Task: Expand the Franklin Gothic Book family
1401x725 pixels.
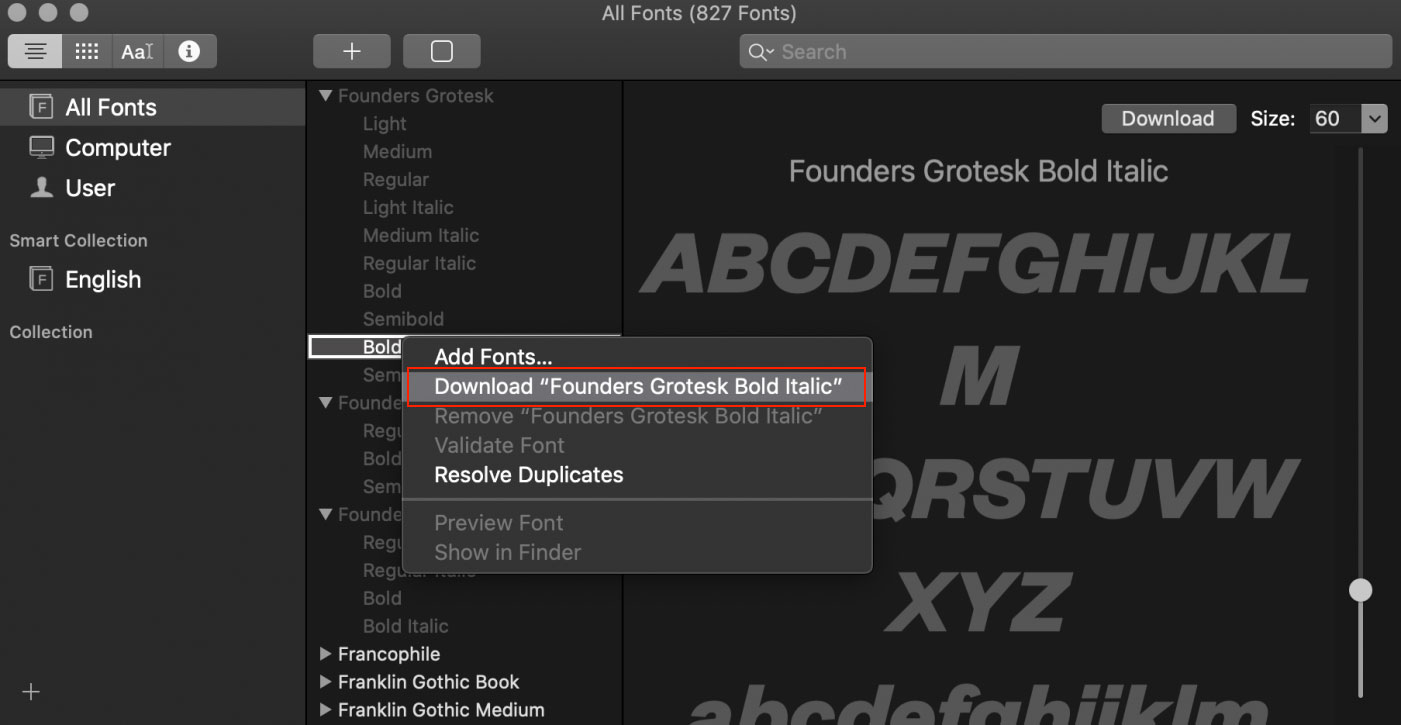Action: (325, 682)
